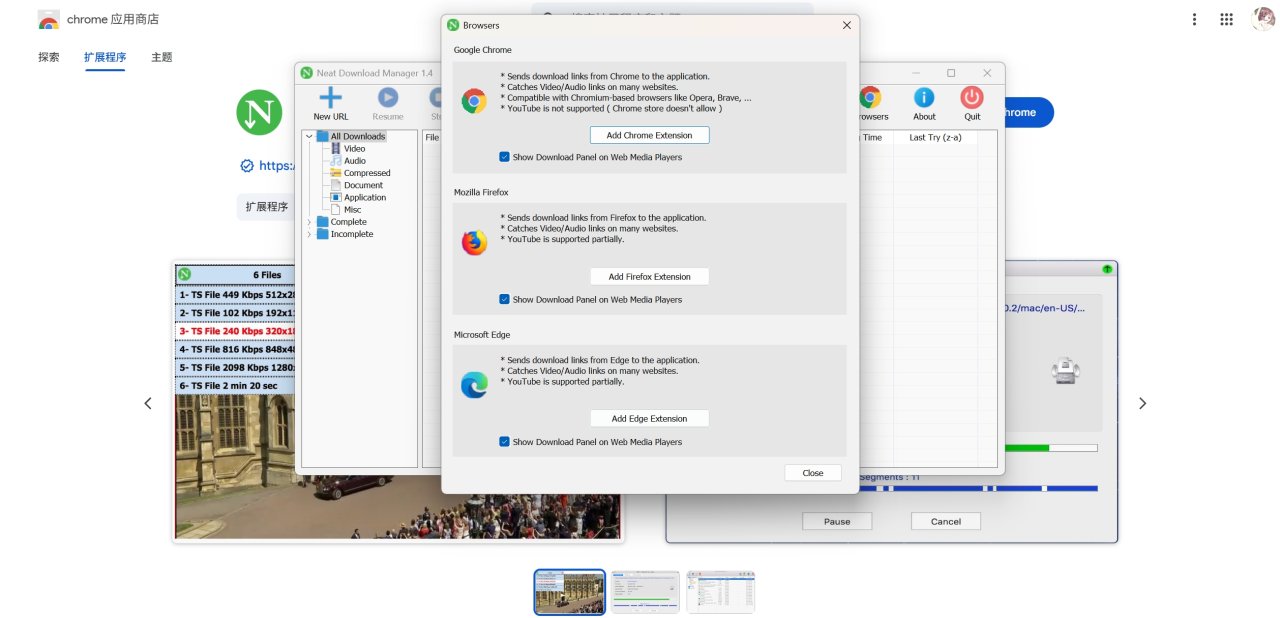Select the third screenshot thumbnail
This screenshot has width=1280, height=618.
(720, 592)
